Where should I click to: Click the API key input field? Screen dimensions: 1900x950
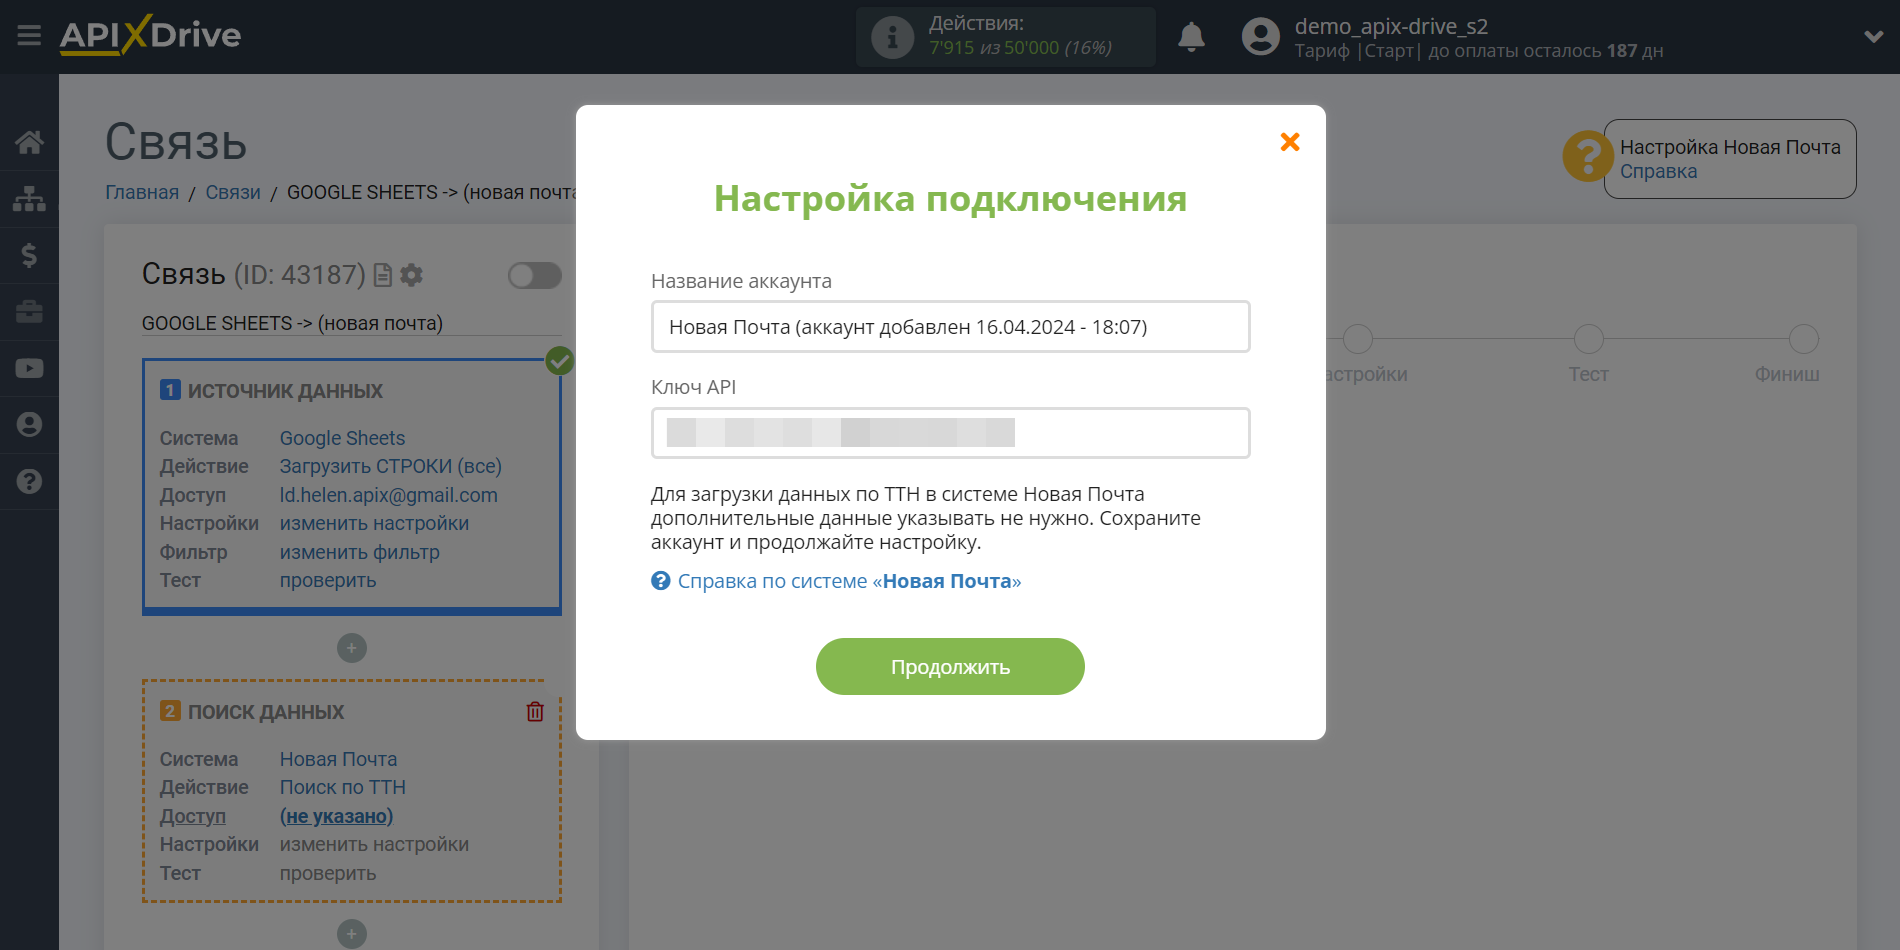[950, 433]
